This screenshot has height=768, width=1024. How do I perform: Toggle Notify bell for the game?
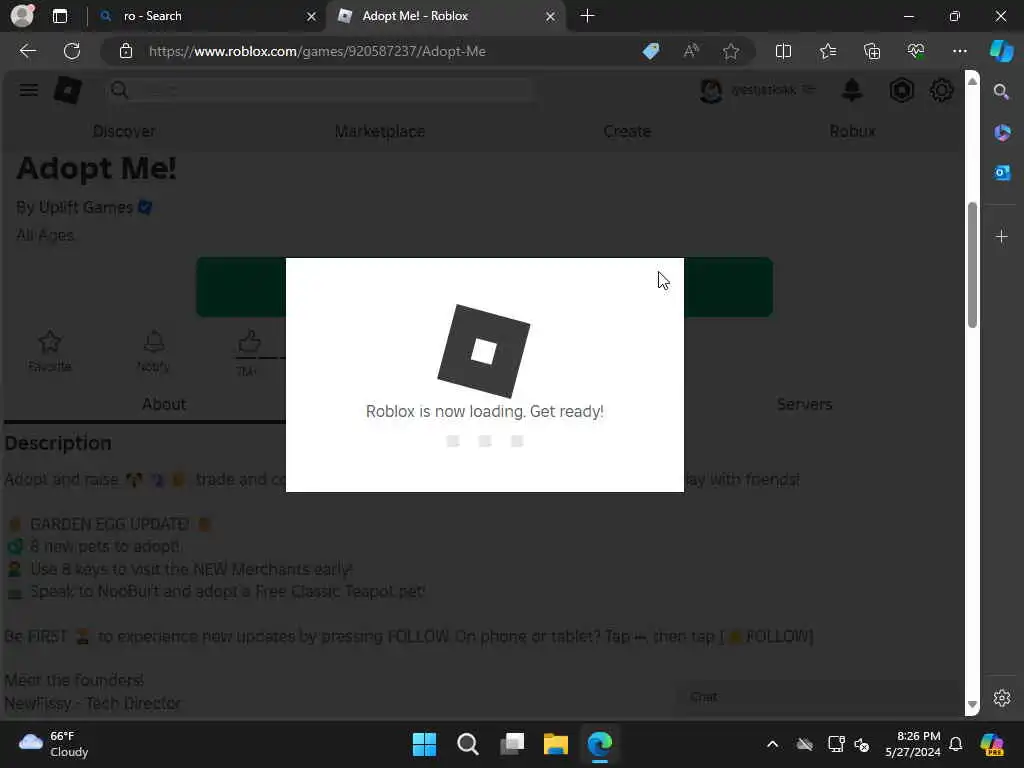point(153,351)
